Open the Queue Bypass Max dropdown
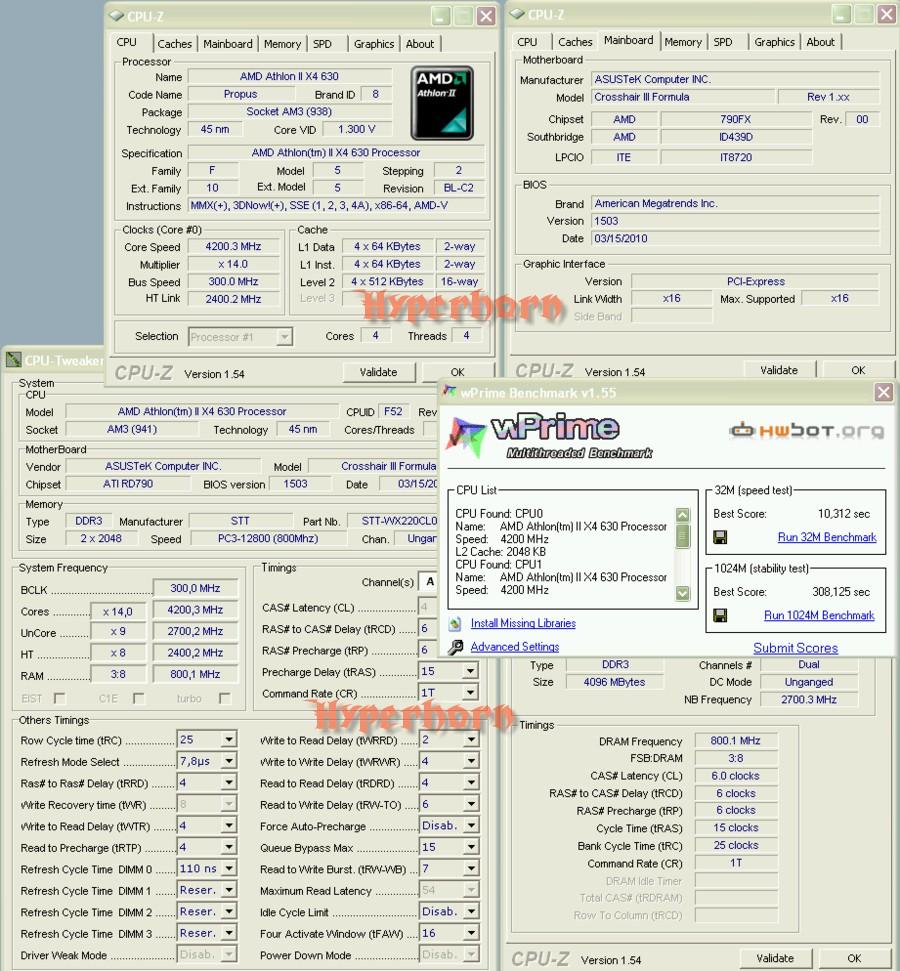Image resolution: width=900 pixels, height=971 pixels. point(471,847)
